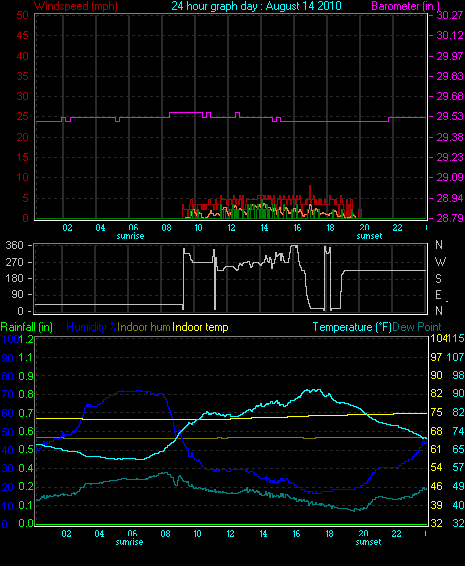Click the W compass label on direction graph
The width and height of the screenshot is (465, 566).
coord(440,261)
